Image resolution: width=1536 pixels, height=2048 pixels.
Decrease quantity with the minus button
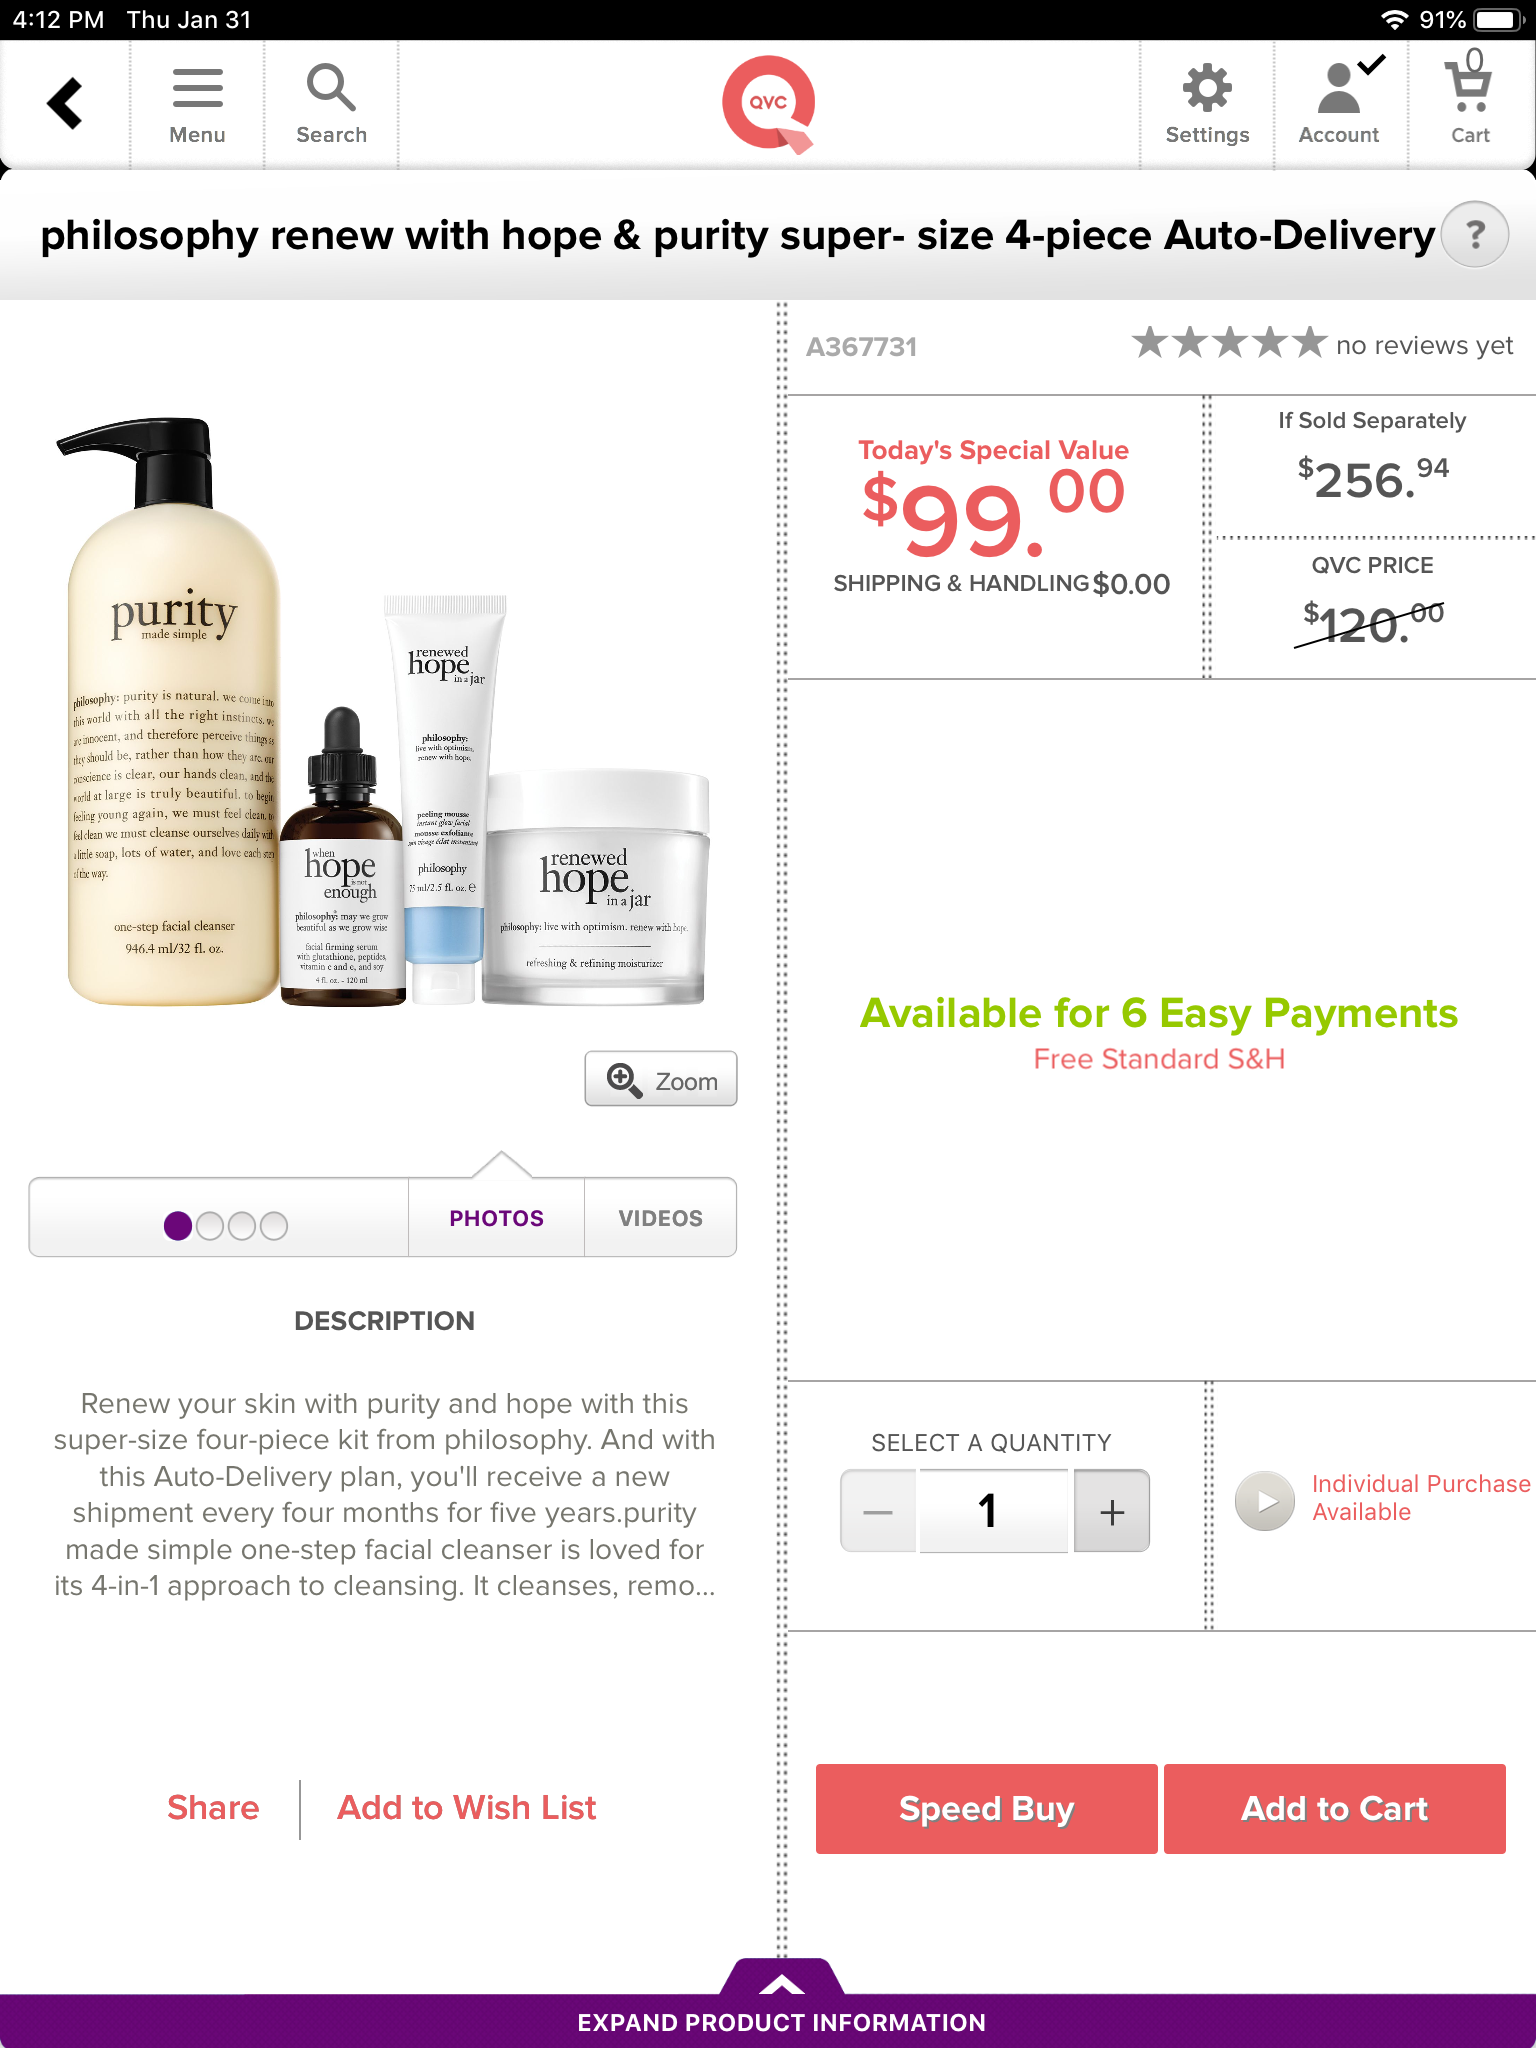pos(878,1511)
